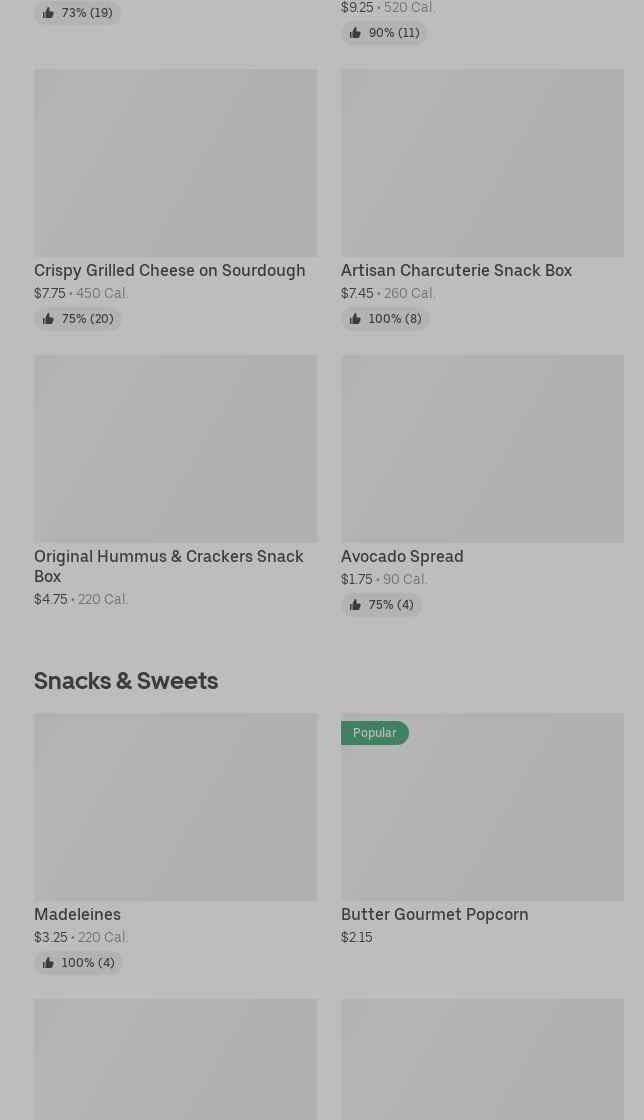Select the Madeleines item title
The height and width of the screenshot is (1120, 644).
(77, 914)
